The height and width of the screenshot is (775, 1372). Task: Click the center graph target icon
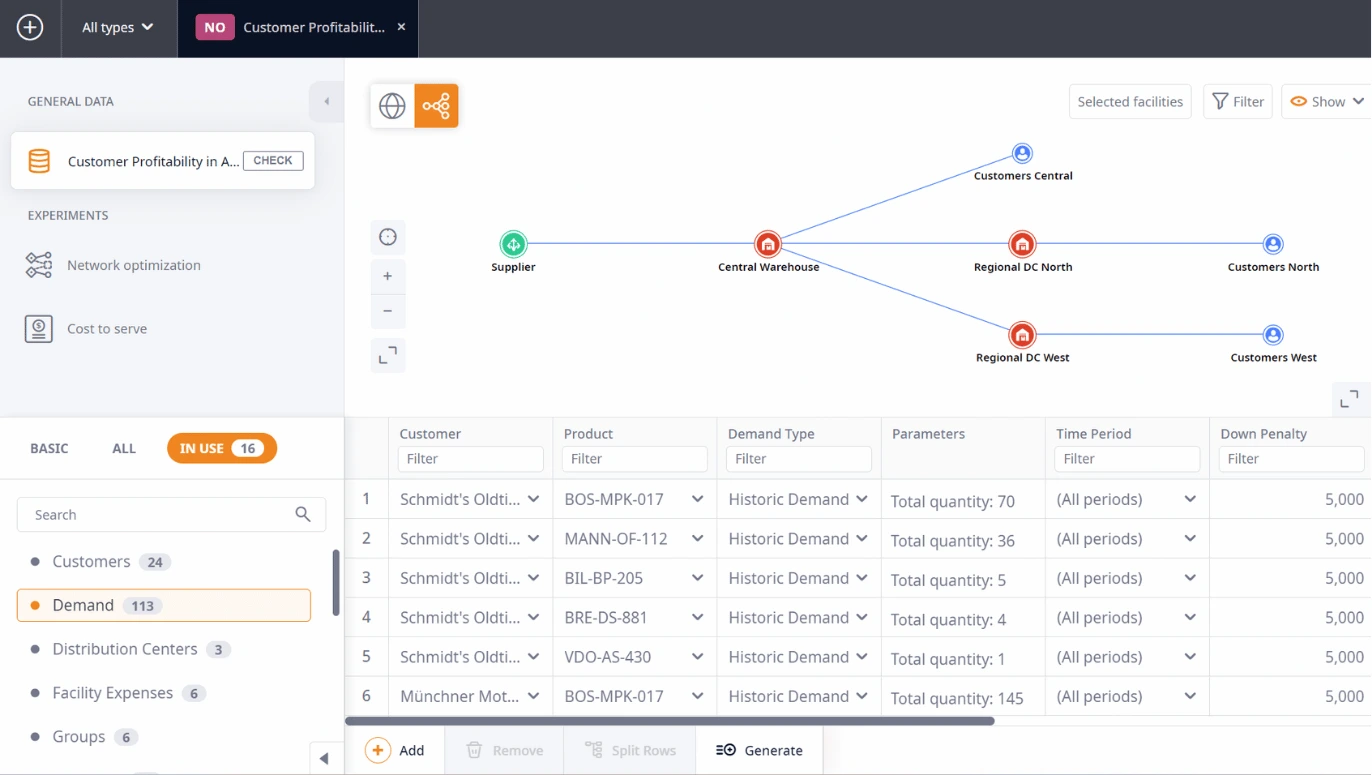(388, 237)
